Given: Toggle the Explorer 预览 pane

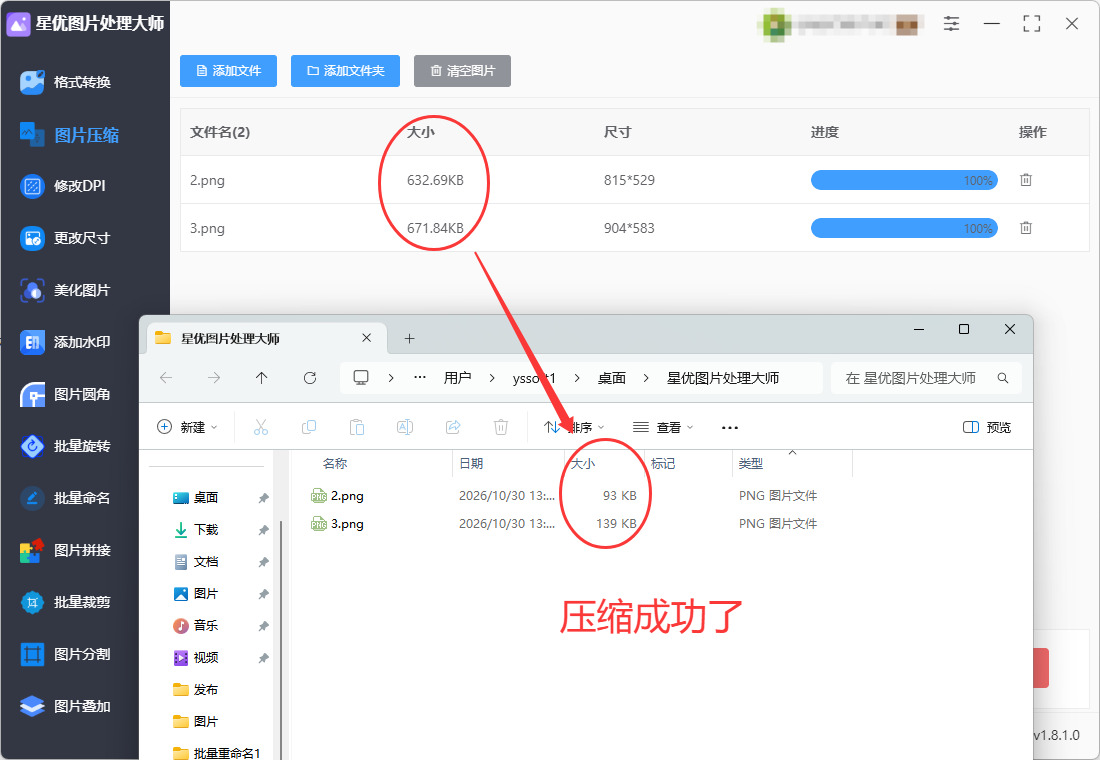Looking at the screenshot, I should pos(987,427).
